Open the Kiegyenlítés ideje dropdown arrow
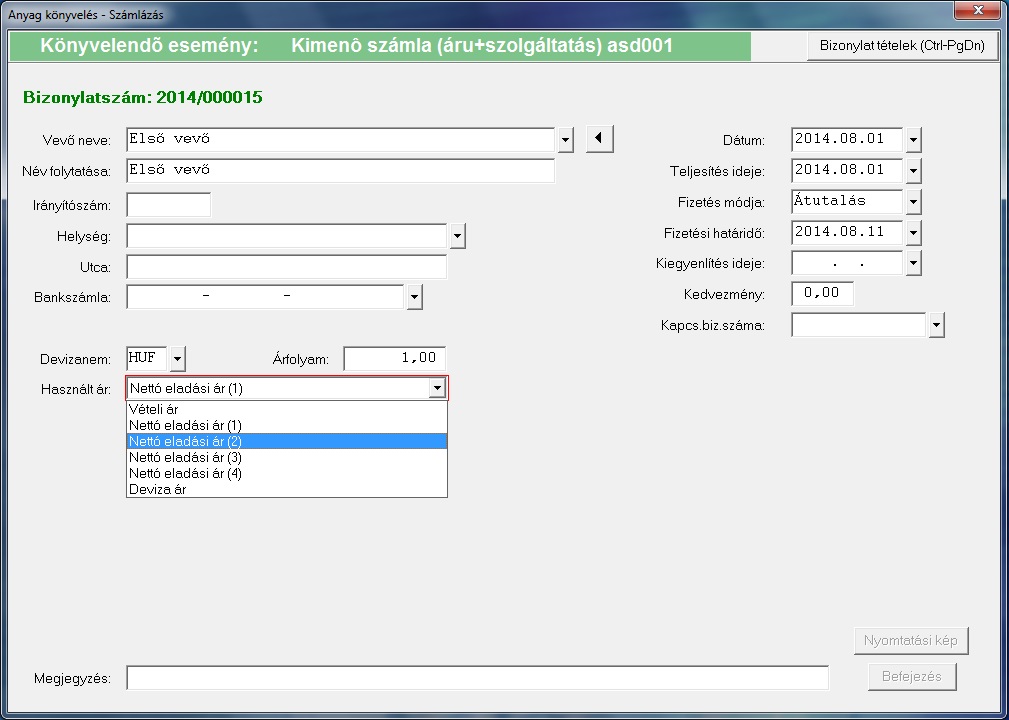1009x720 pixels. tap(913, 264)
